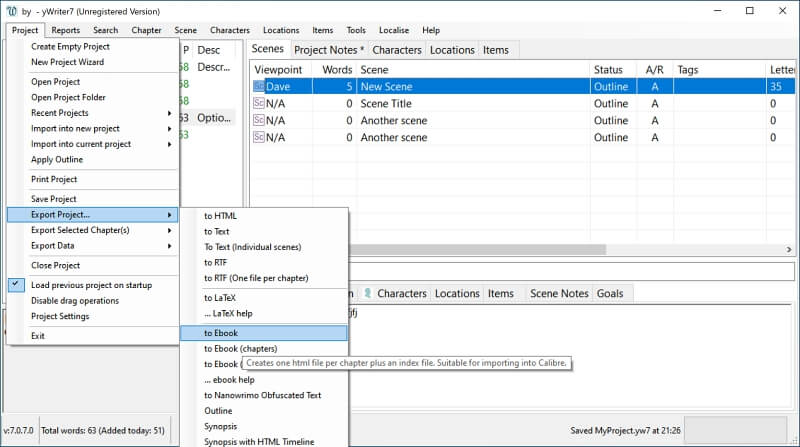Open upper Locations tab

click(x=452, y=50)
